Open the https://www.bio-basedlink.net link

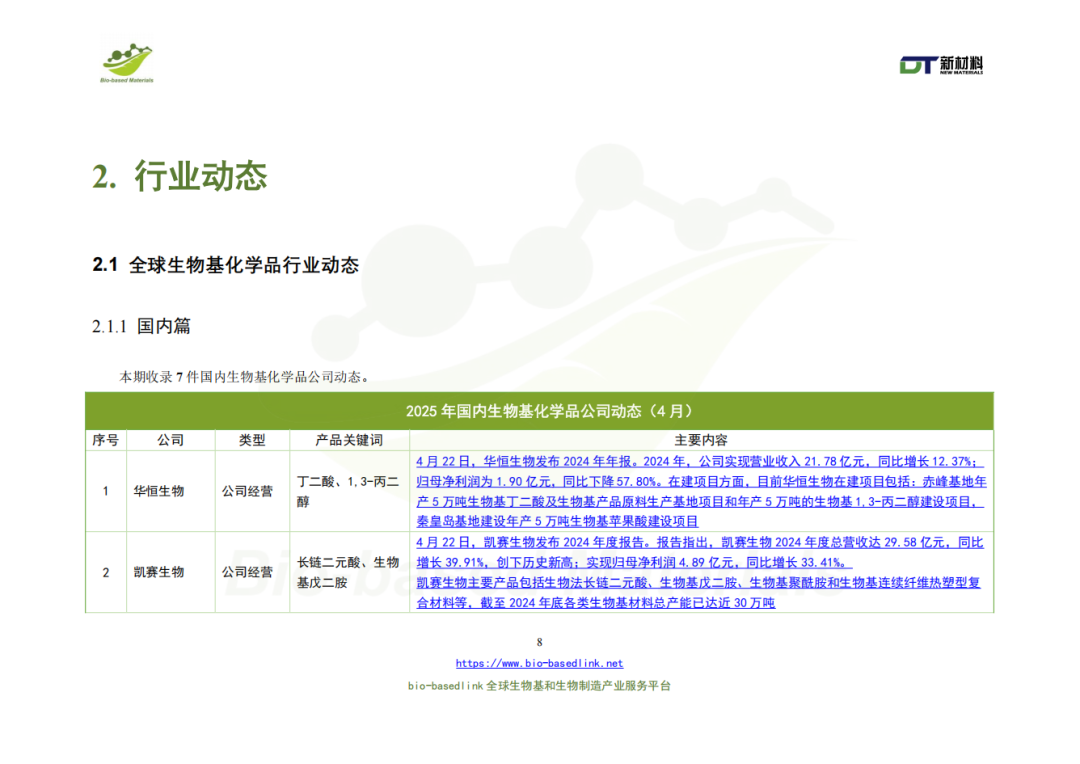click(x=539, y=663)
